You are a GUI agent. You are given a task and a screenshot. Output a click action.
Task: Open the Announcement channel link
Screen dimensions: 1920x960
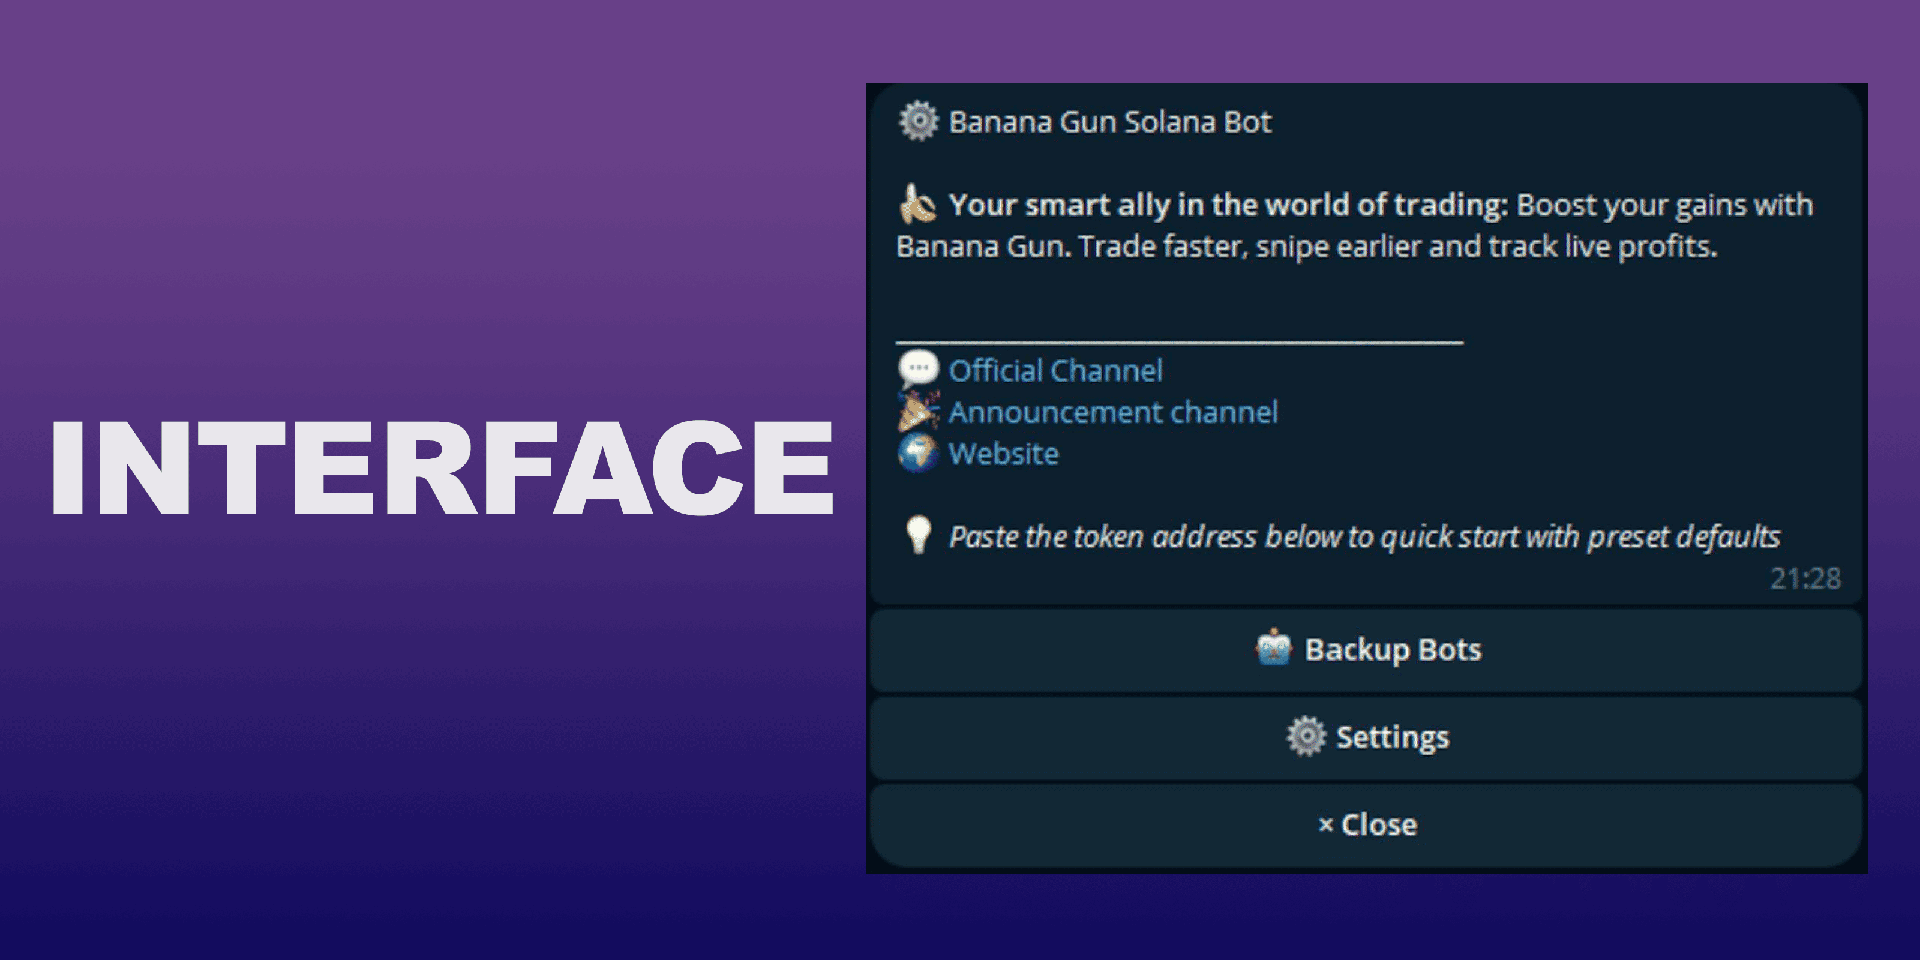pyautogui.click(x=1112, y=412)
